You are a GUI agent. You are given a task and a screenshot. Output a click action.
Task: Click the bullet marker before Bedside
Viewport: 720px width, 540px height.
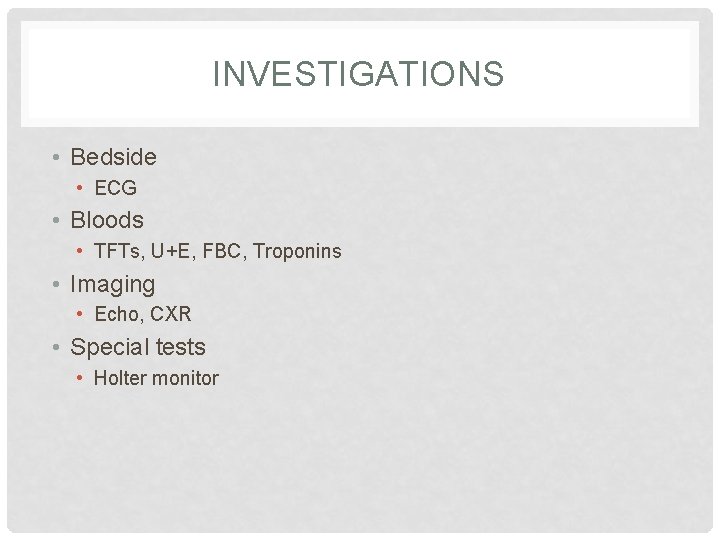[x=58, y=158]
